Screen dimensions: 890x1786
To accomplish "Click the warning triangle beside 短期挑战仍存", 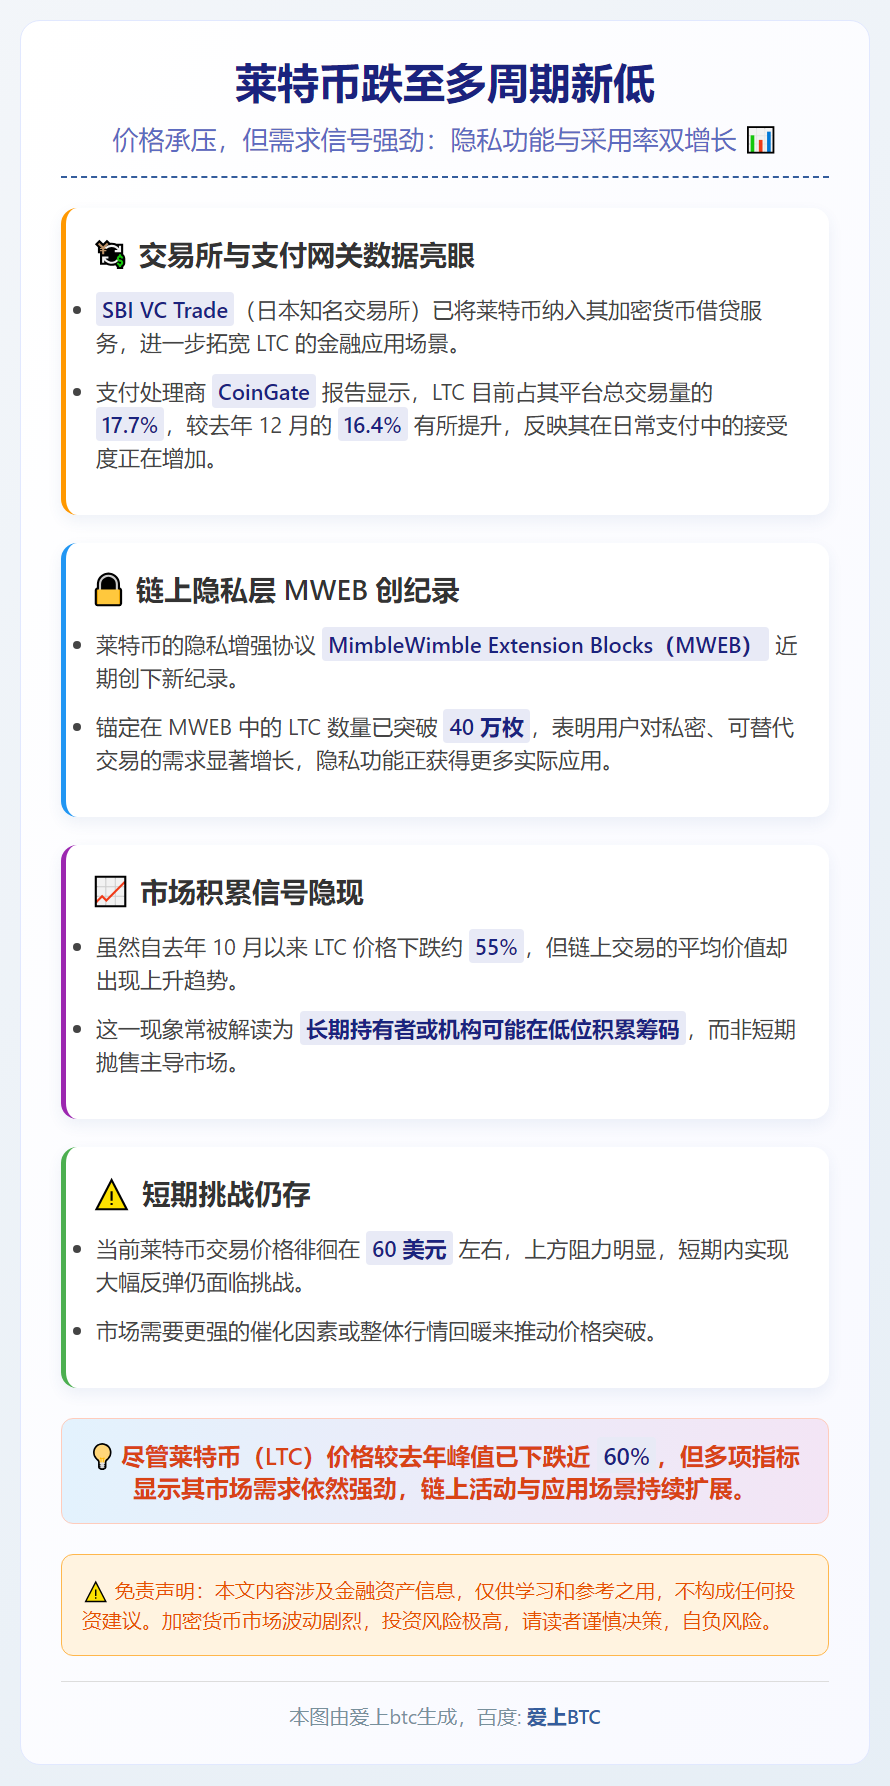I will (111, 1194).
